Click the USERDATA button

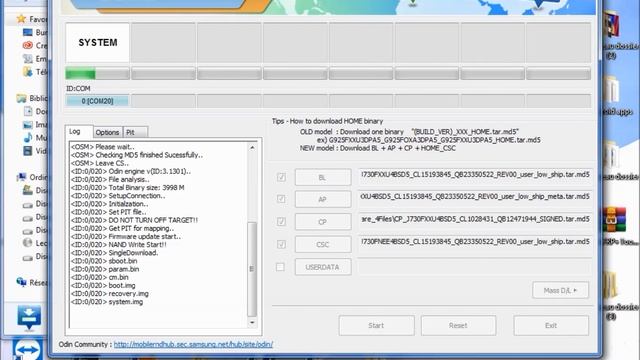pyautogui.click(x=323, y=267)
